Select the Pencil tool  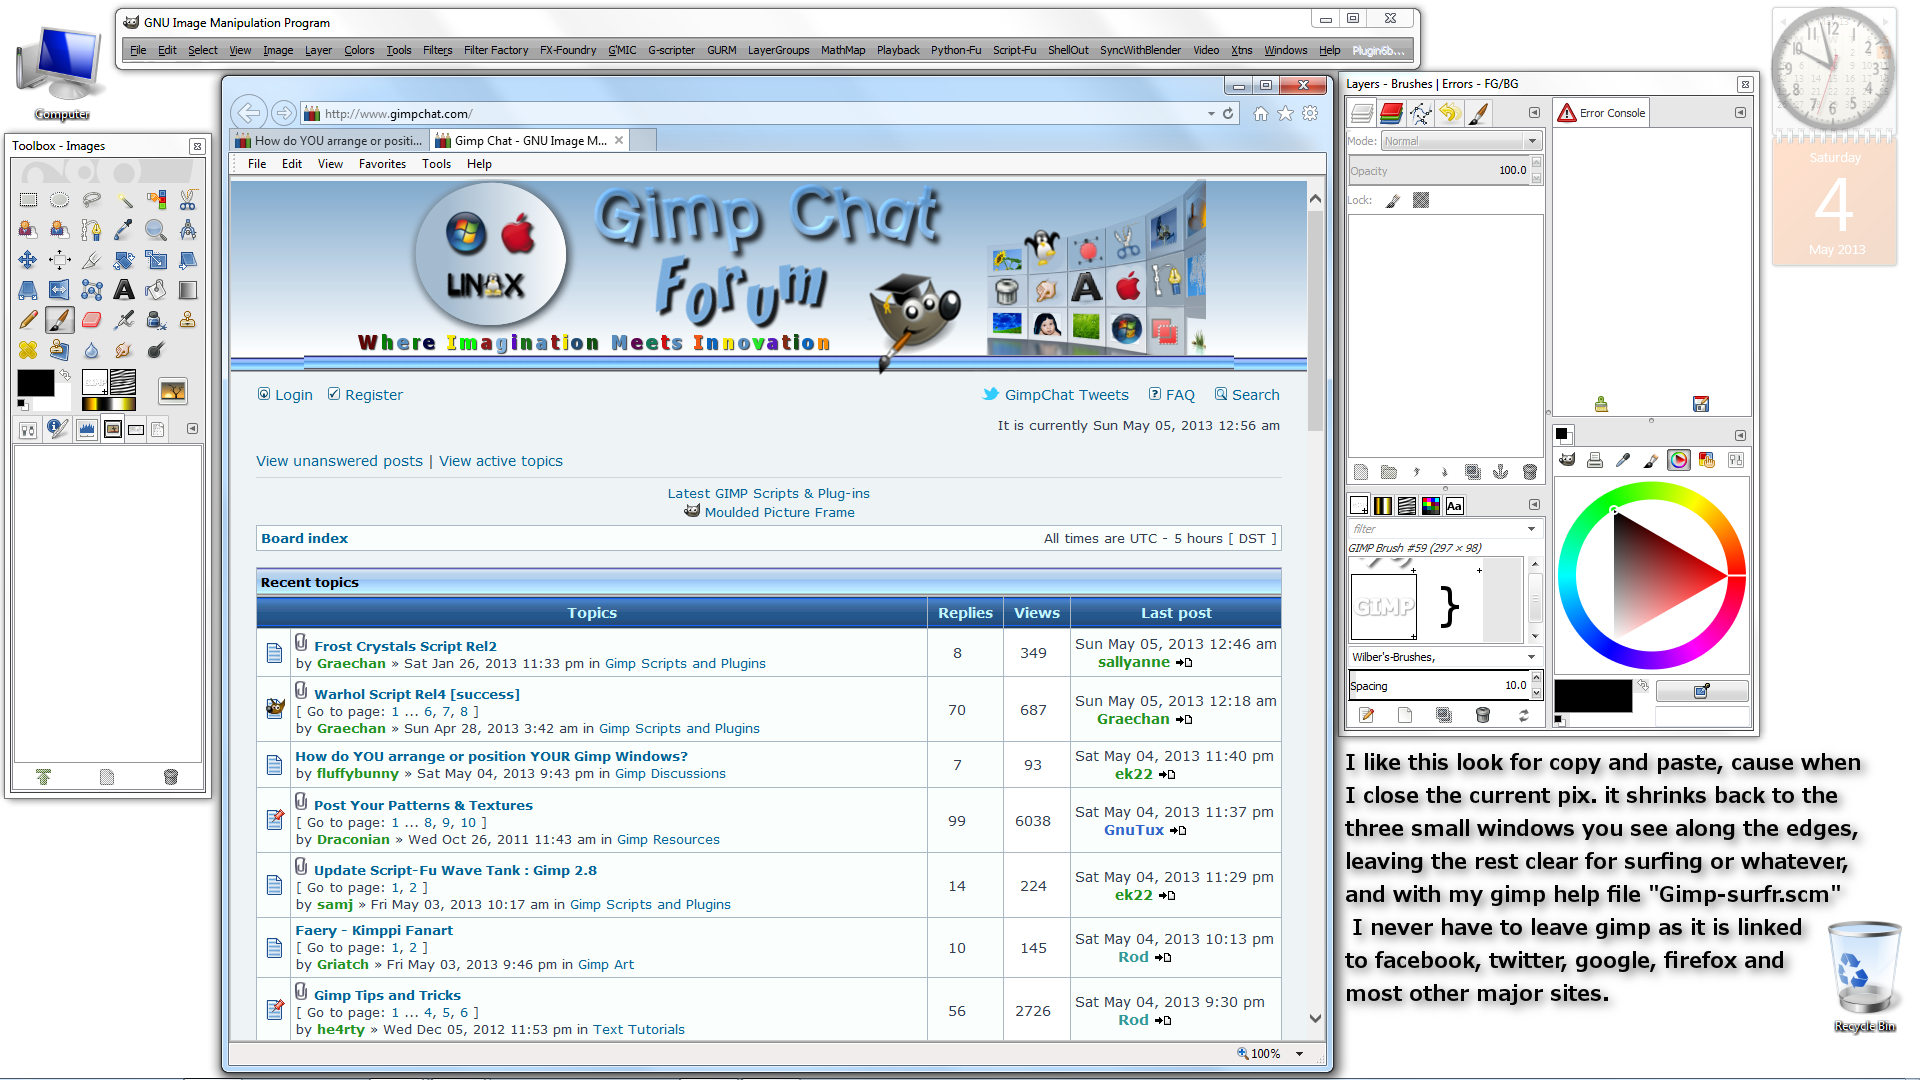coord(28,320)
